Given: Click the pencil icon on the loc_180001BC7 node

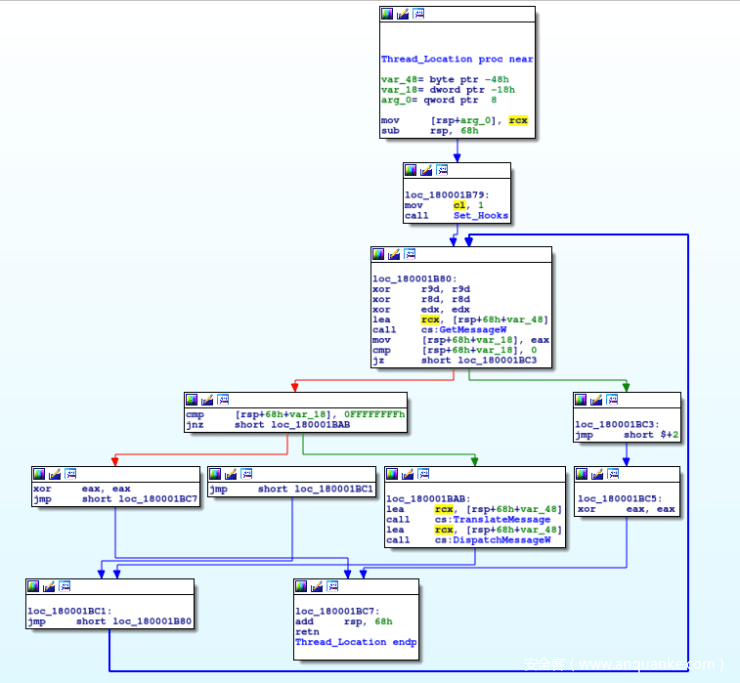Looking at the screenshot, I should coord(317,585).
